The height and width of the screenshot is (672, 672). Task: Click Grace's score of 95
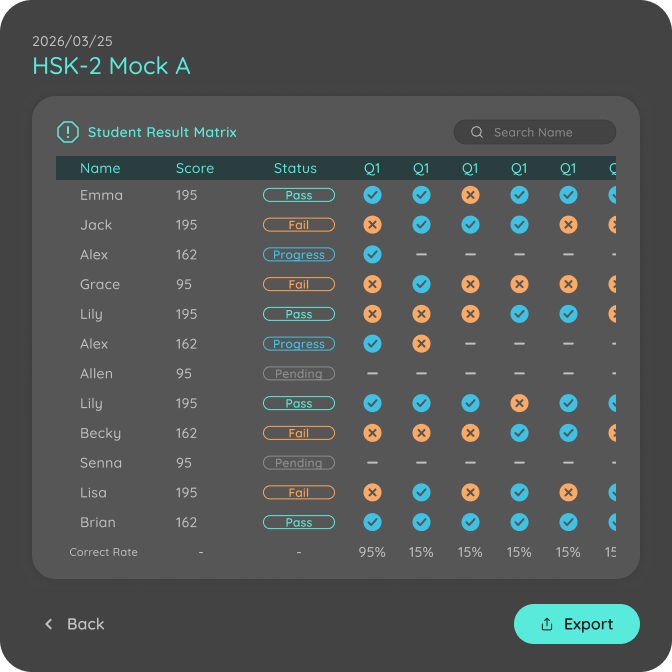[x=183, y=284]
